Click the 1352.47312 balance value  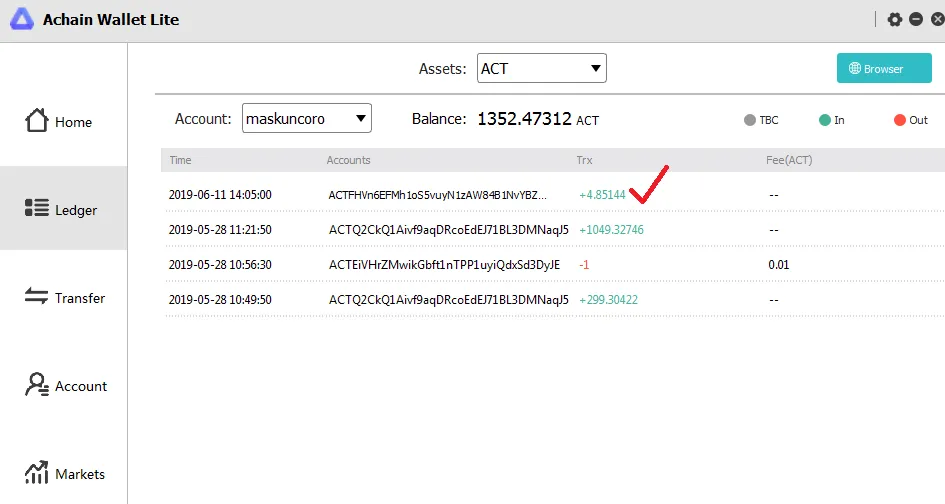pyautogui.click(x=524, y=119)
